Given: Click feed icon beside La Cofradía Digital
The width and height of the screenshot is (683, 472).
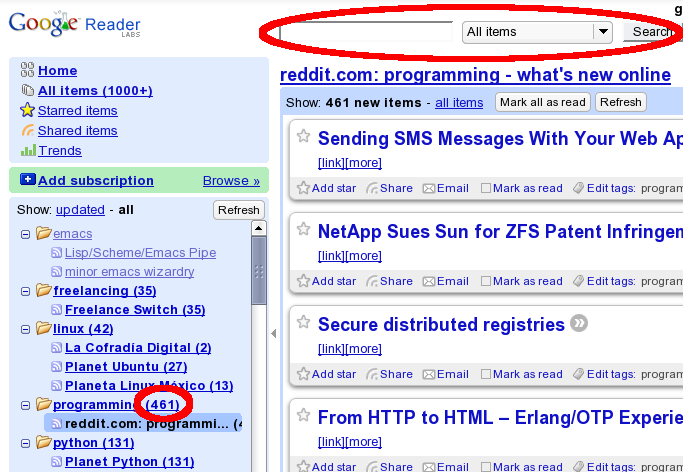Looking at the screenshot, I should (56, 347).
